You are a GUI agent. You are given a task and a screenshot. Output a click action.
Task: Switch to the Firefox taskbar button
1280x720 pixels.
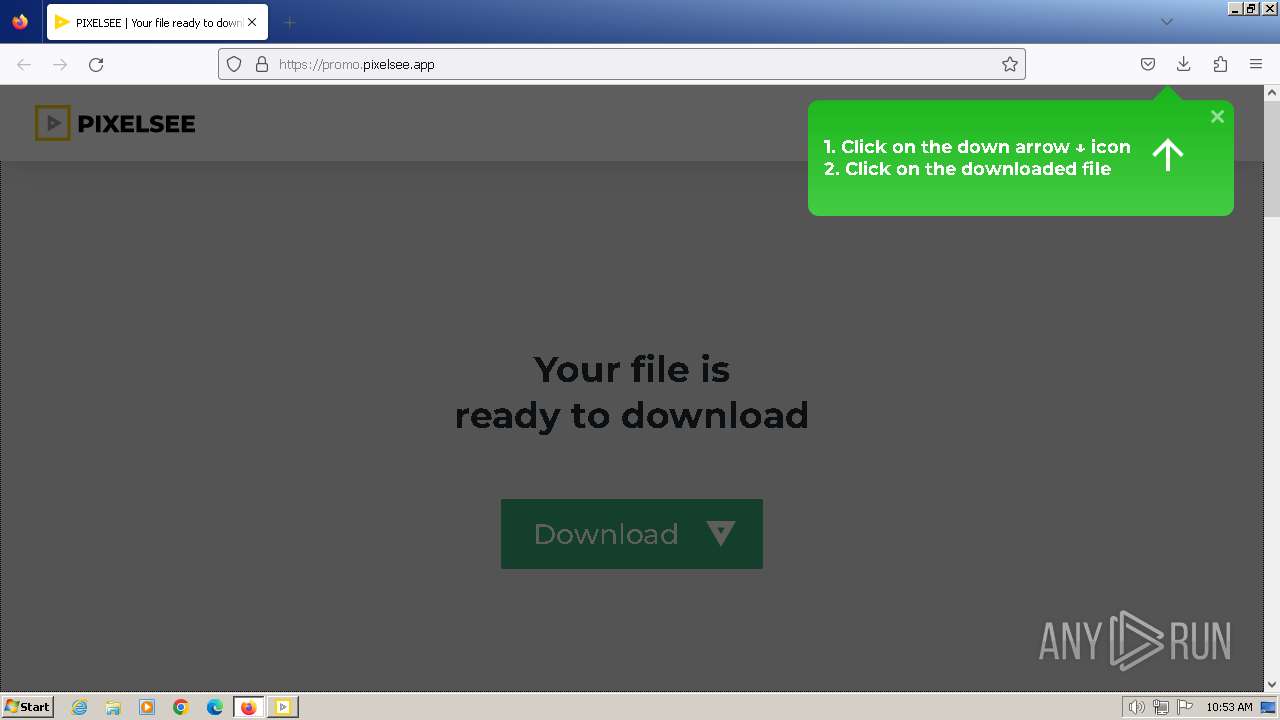pyautogui.click(x=249, y=707)
